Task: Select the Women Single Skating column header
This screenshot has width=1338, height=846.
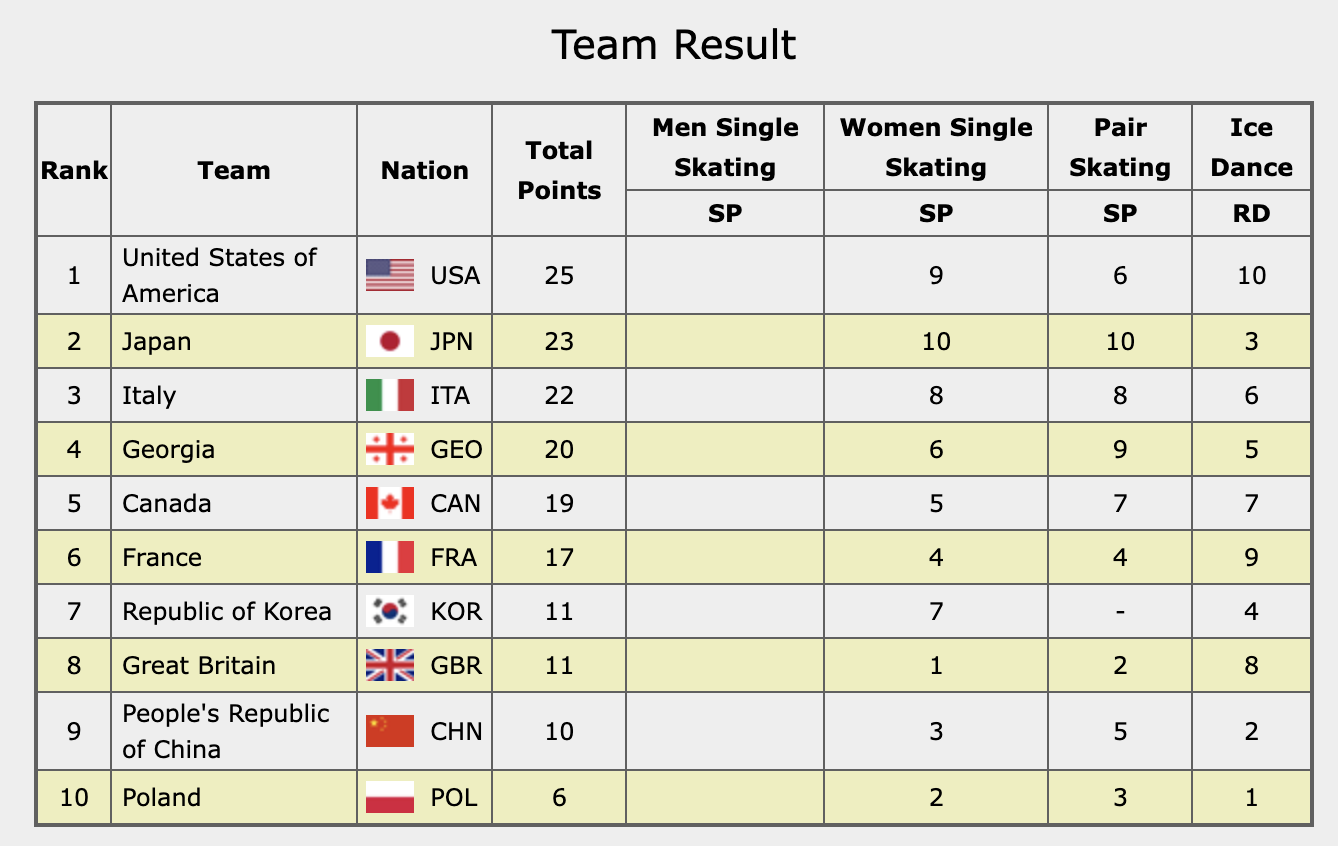Action: pyautogui.click(x=936, y=147)
